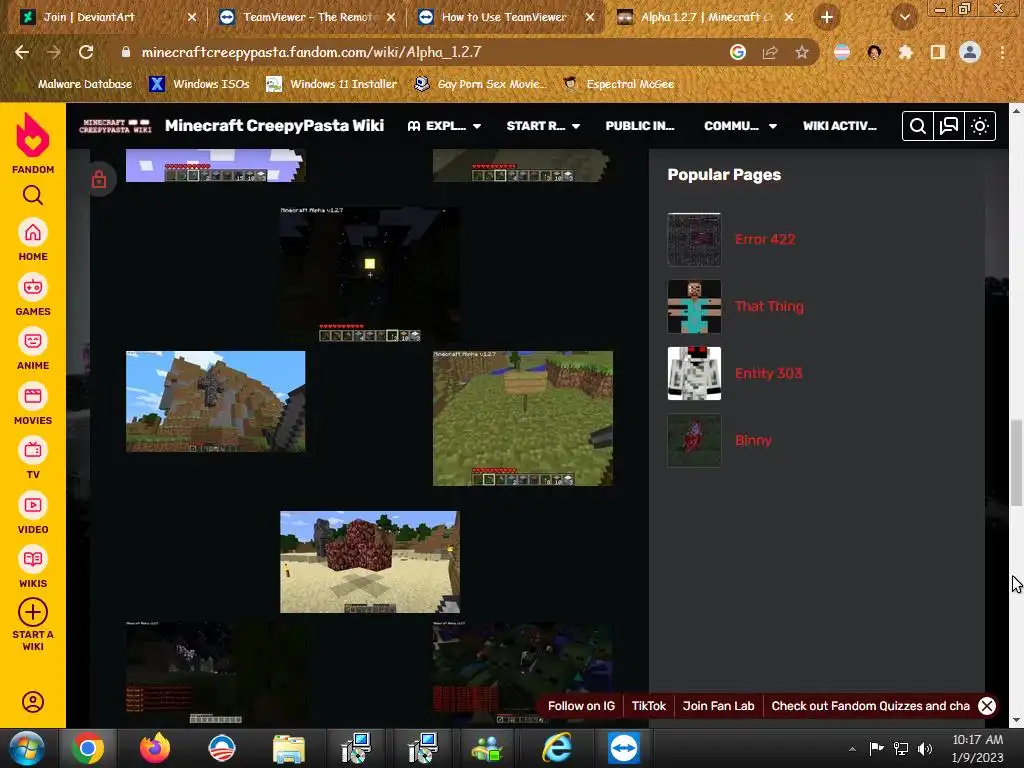Open the Movies section icon
Screen dimensions: 1024x768
(33, 396)
